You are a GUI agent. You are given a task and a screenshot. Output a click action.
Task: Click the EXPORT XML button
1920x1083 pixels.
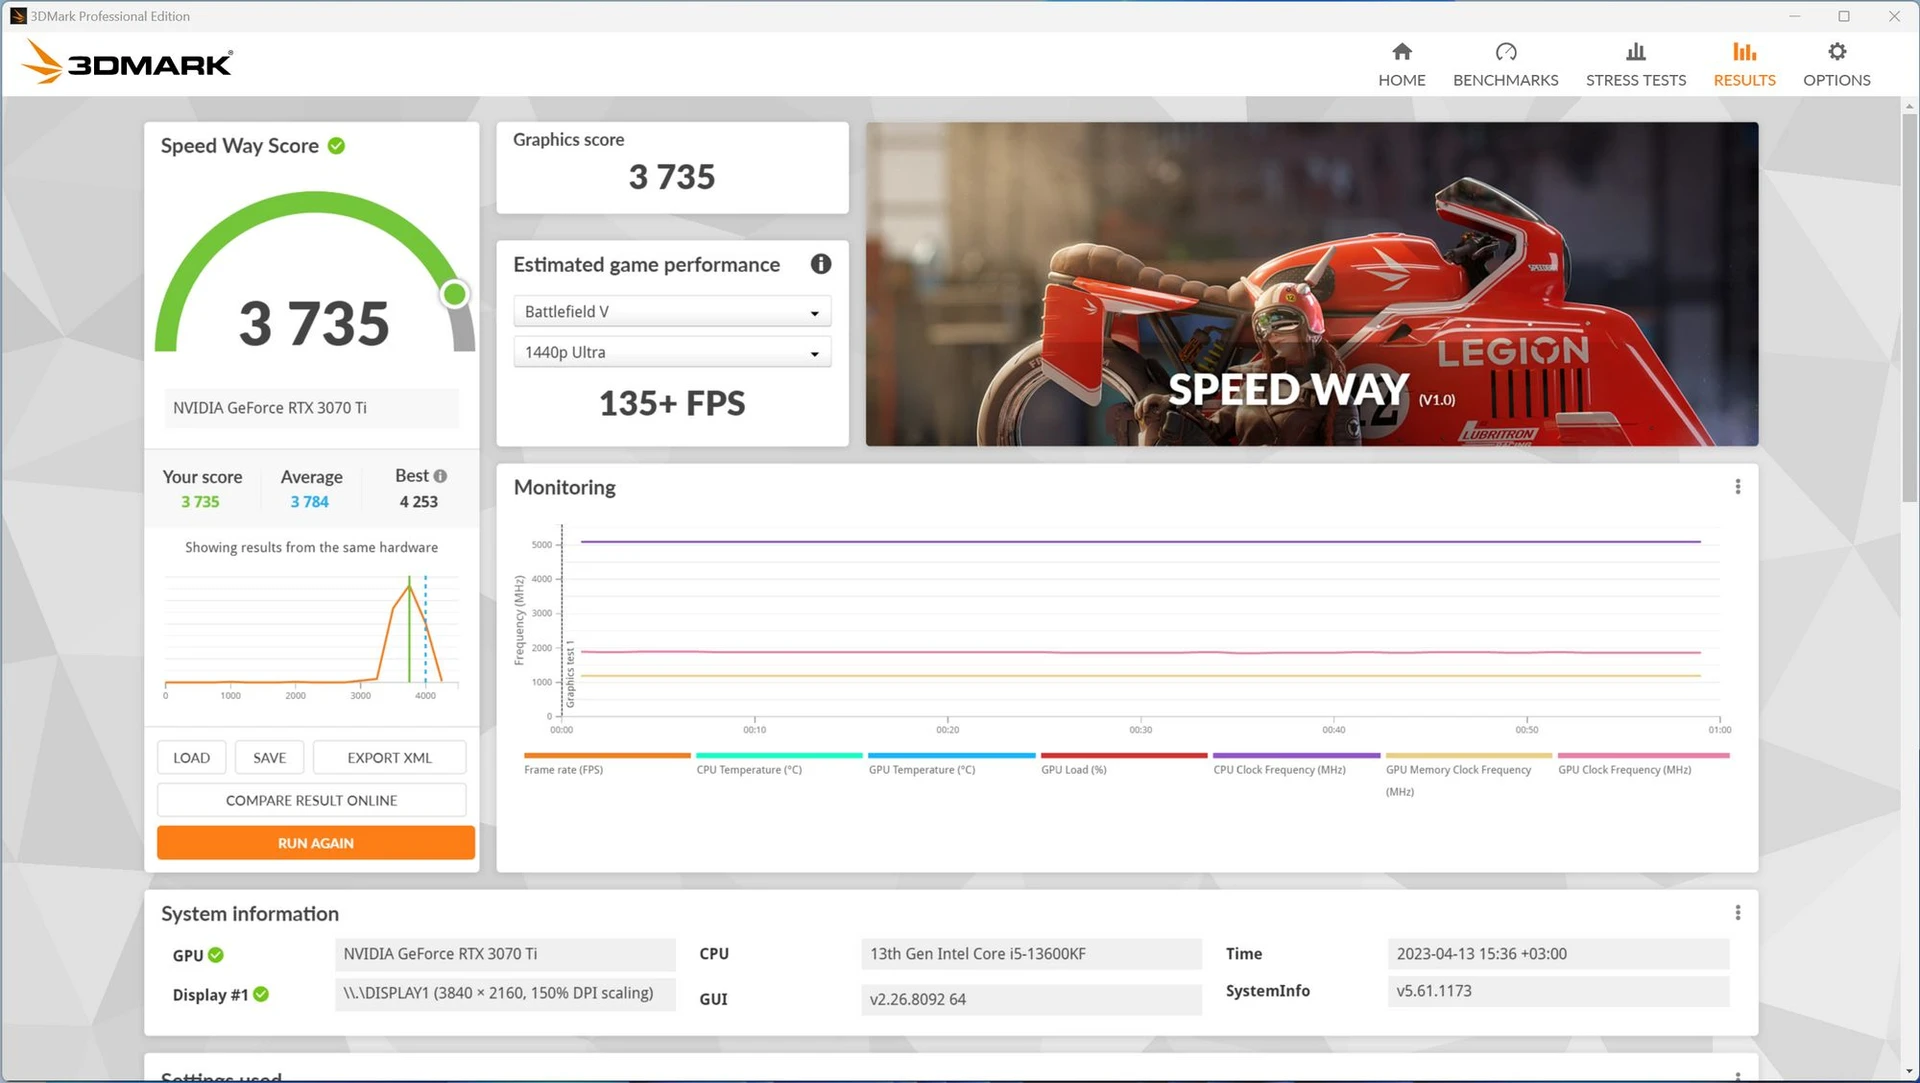click(x=389, y=758)
